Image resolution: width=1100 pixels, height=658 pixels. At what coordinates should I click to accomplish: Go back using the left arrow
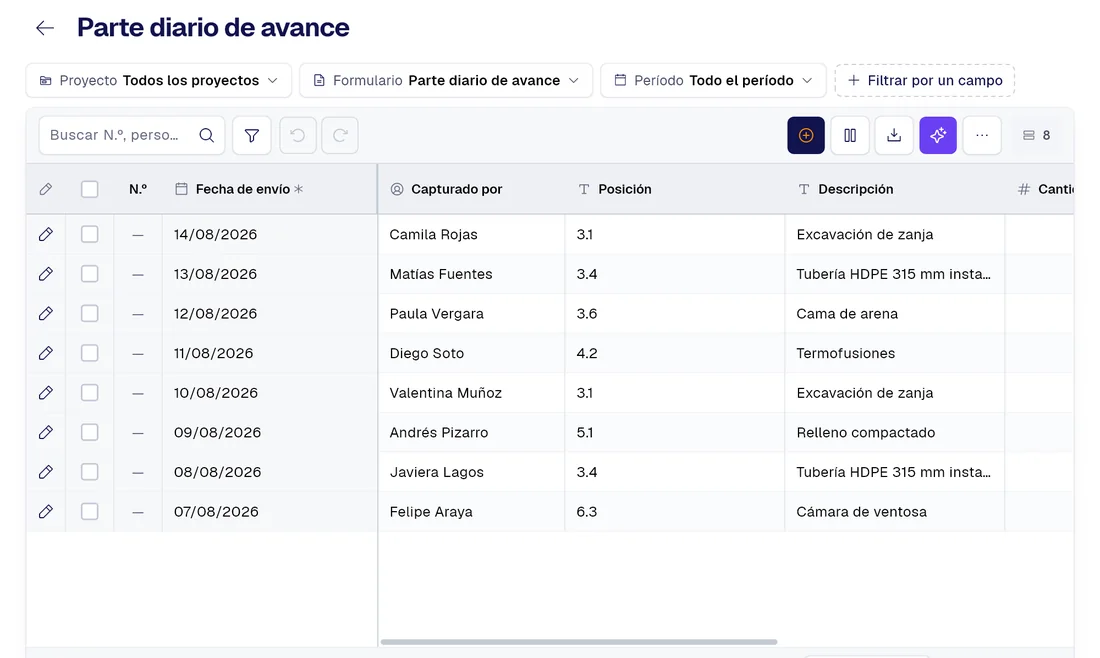click(45, 28)
